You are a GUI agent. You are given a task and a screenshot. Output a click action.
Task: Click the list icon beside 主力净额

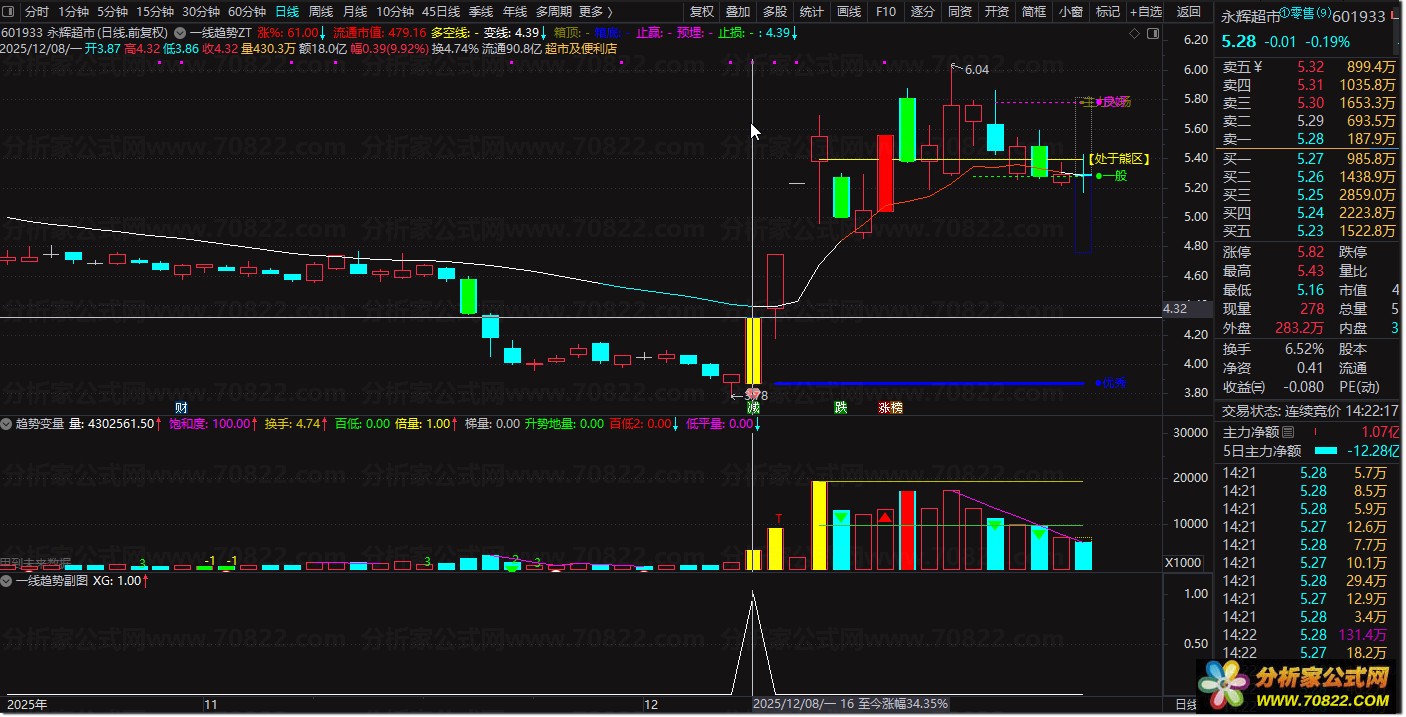(x=1288, y=432)
